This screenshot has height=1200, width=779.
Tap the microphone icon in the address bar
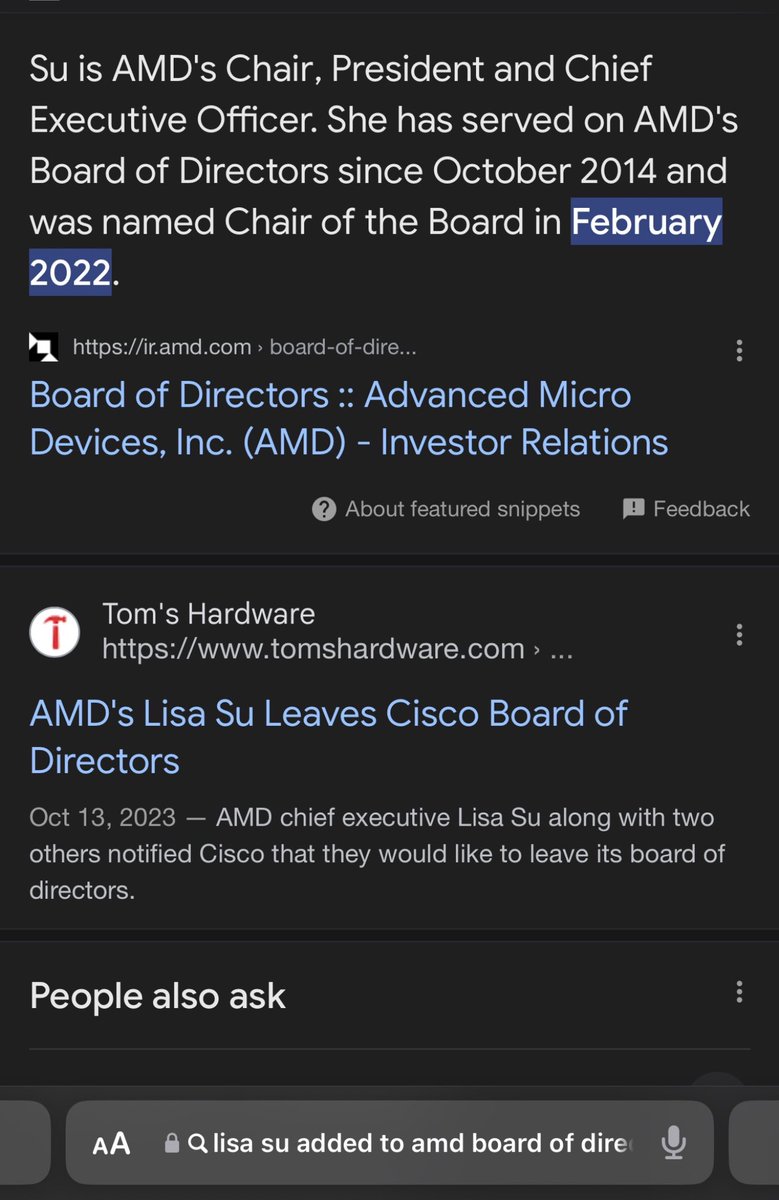pos(674,1142)
